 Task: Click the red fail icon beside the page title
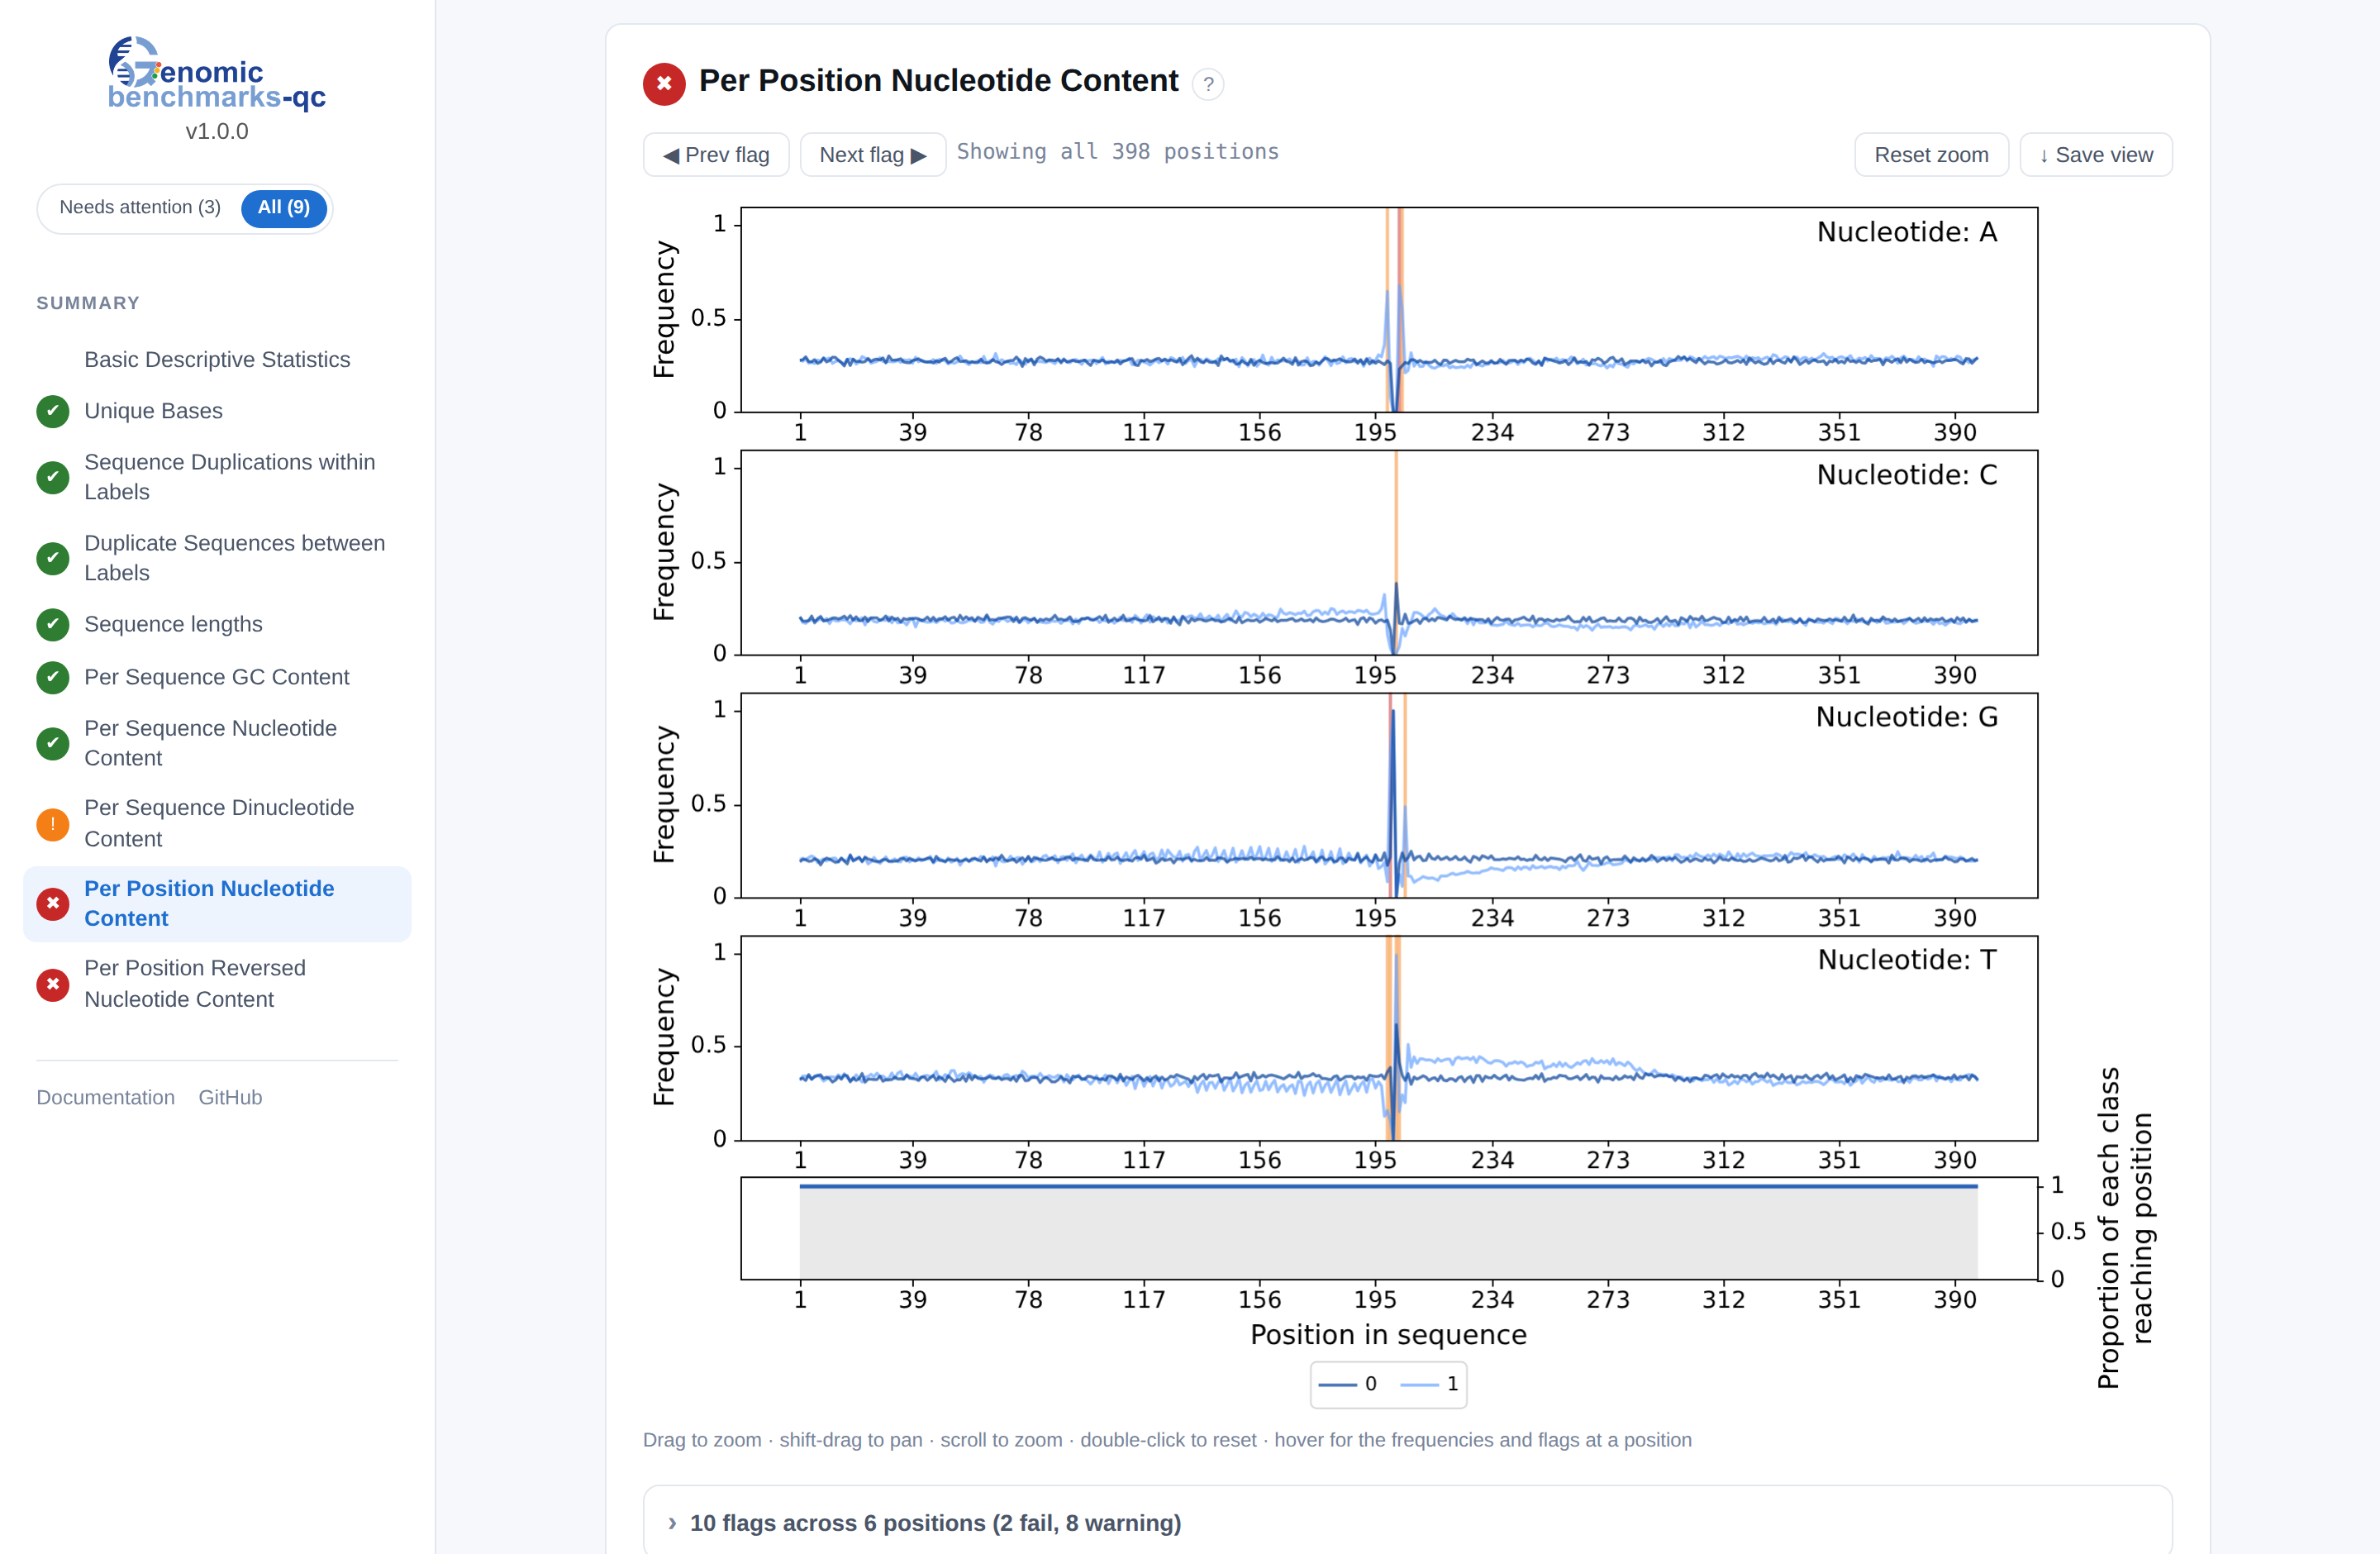tap(664, 83)
